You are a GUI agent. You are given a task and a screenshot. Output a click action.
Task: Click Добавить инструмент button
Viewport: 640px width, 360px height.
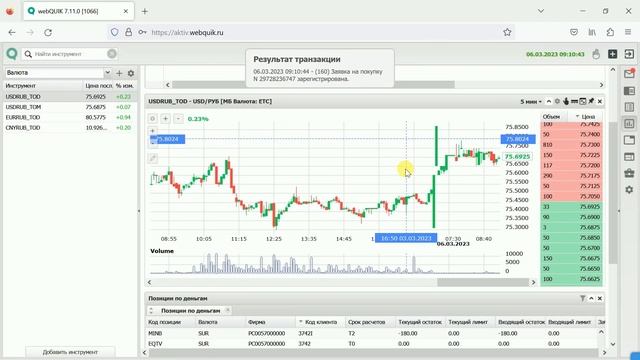[70, 352]
